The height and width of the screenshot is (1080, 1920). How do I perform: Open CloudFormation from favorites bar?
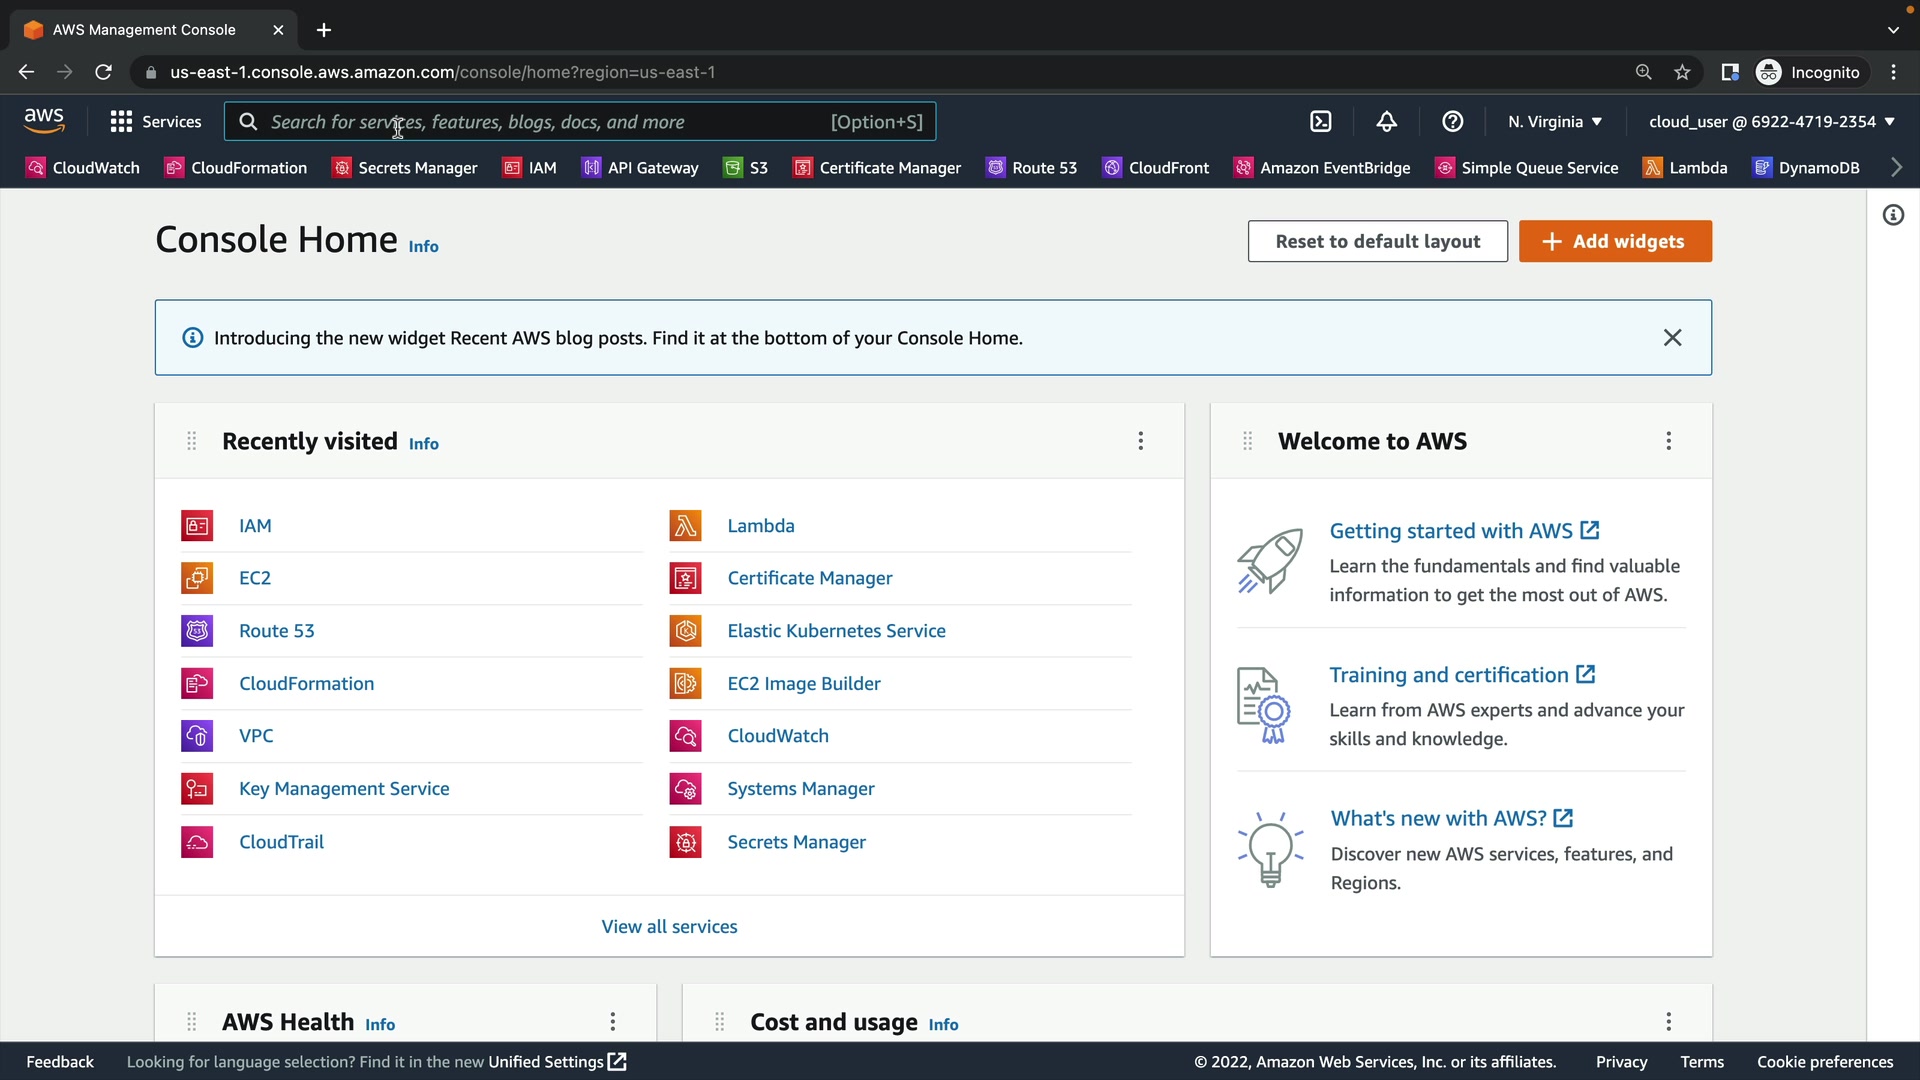pyautogui.click(x=236, y=168)
